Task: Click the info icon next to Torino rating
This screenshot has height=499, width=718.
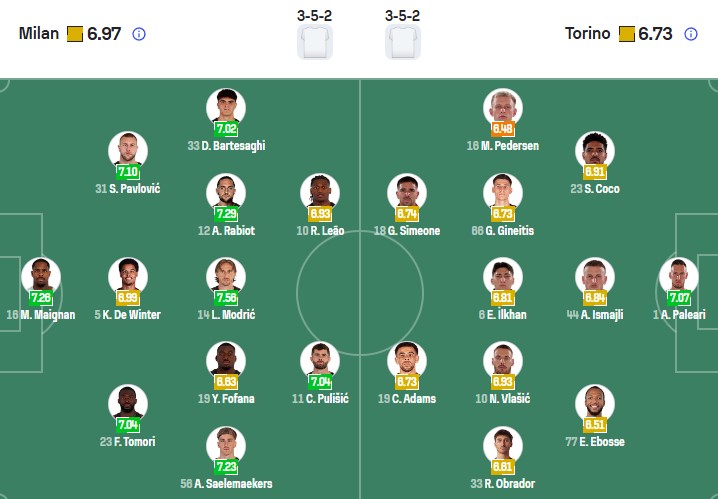Action: [x=690, y=34]
